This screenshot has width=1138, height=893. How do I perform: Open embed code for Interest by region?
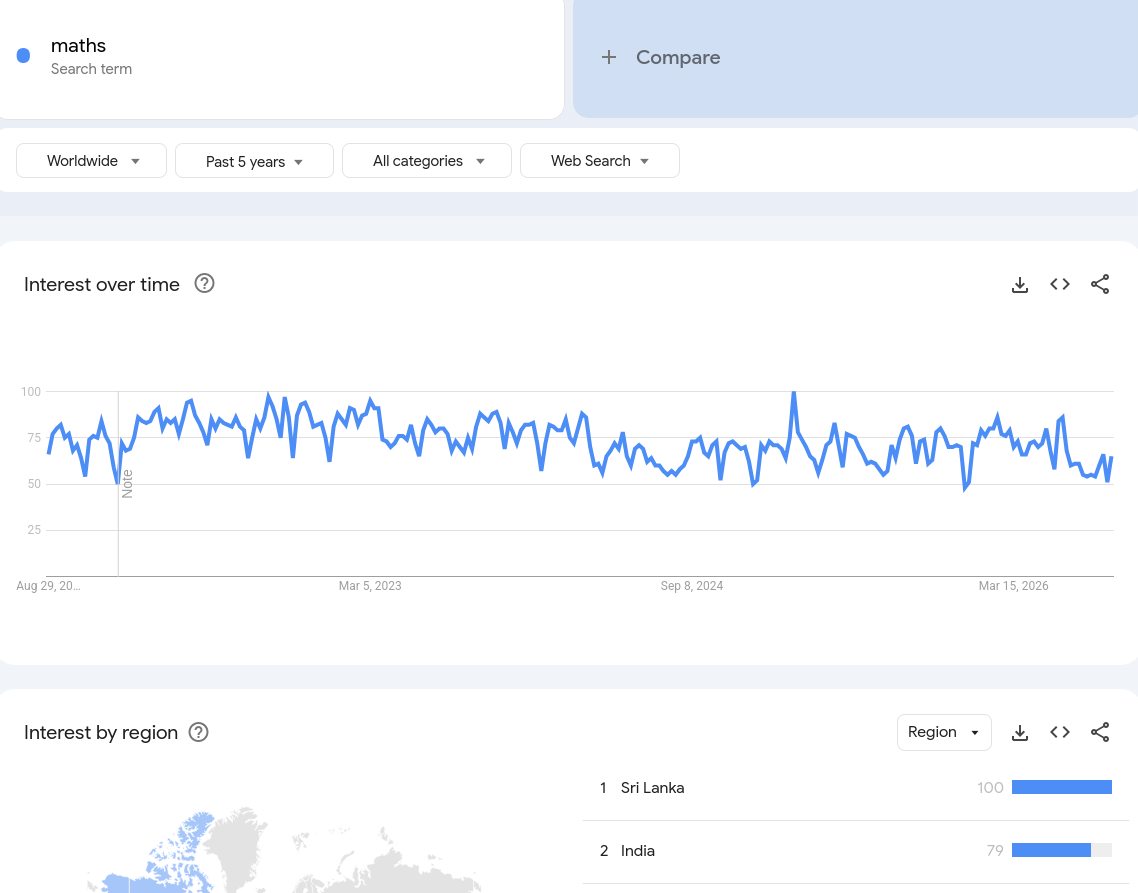(1060, 733)
